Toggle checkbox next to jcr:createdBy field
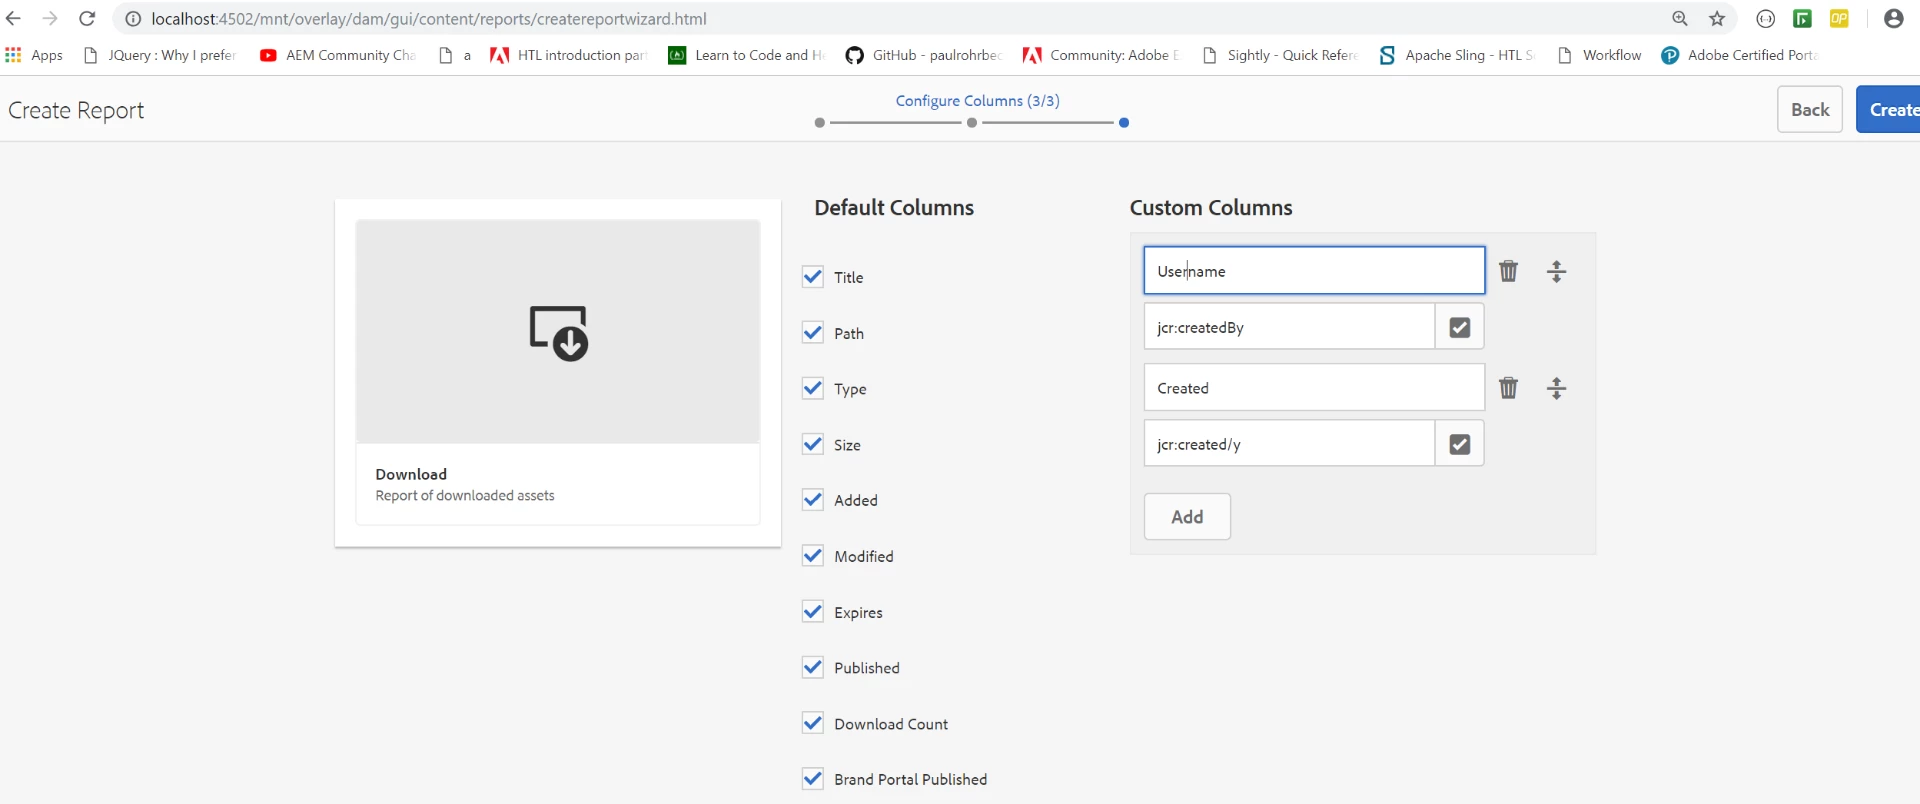The height and width of the screenshot is (804, 1920). pos(1459,327)
